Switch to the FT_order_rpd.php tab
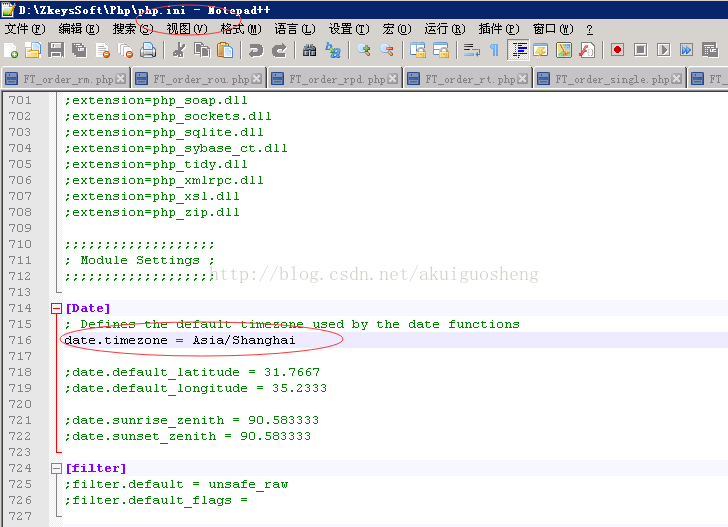The height and width of the screenshot is (527, 728). tap(334, 79)
